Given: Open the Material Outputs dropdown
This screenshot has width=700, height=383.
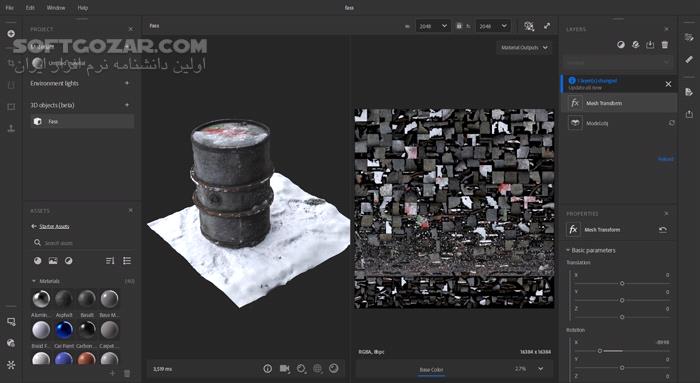Looking at the screenshot, I should coord(524,48).
